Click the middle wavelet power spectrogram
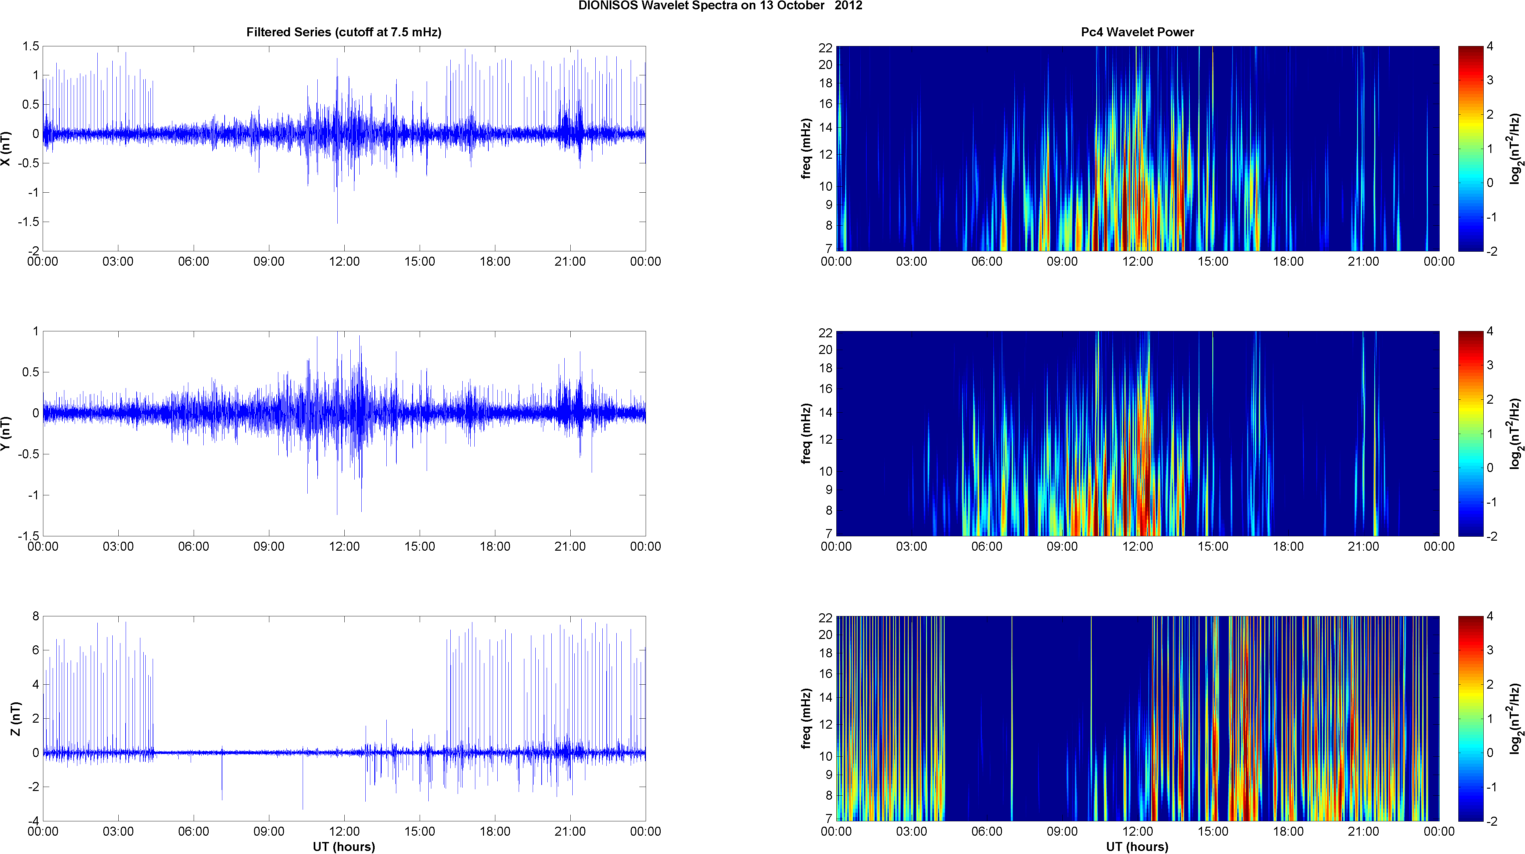Screen dimensions: 1525x854 coord(1137,433)
